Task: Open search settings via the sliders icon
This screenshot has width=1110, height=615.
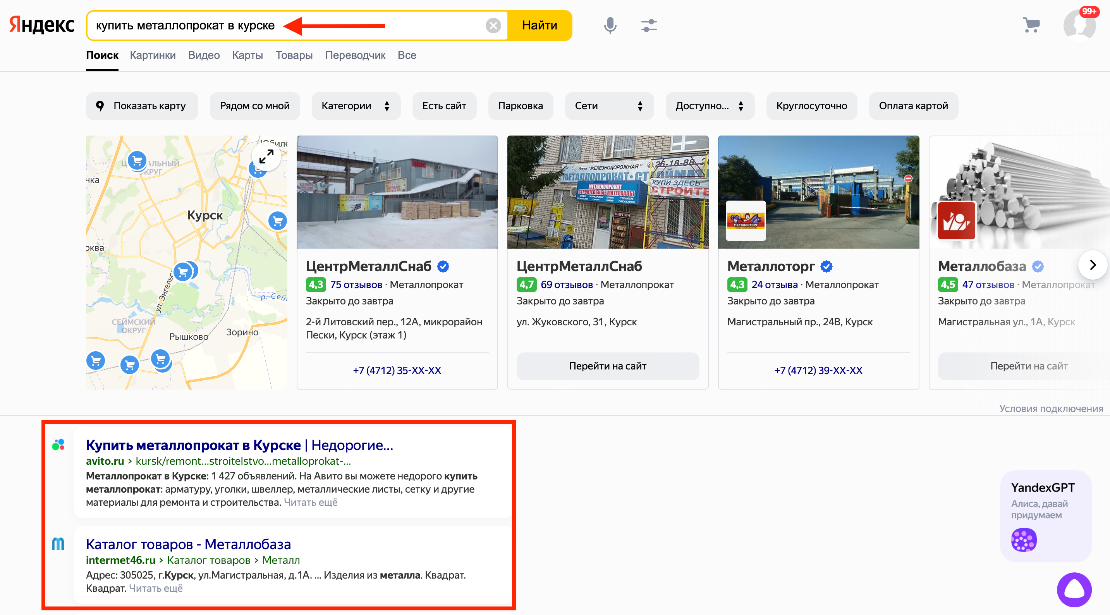Action: (x=648, y=25)
